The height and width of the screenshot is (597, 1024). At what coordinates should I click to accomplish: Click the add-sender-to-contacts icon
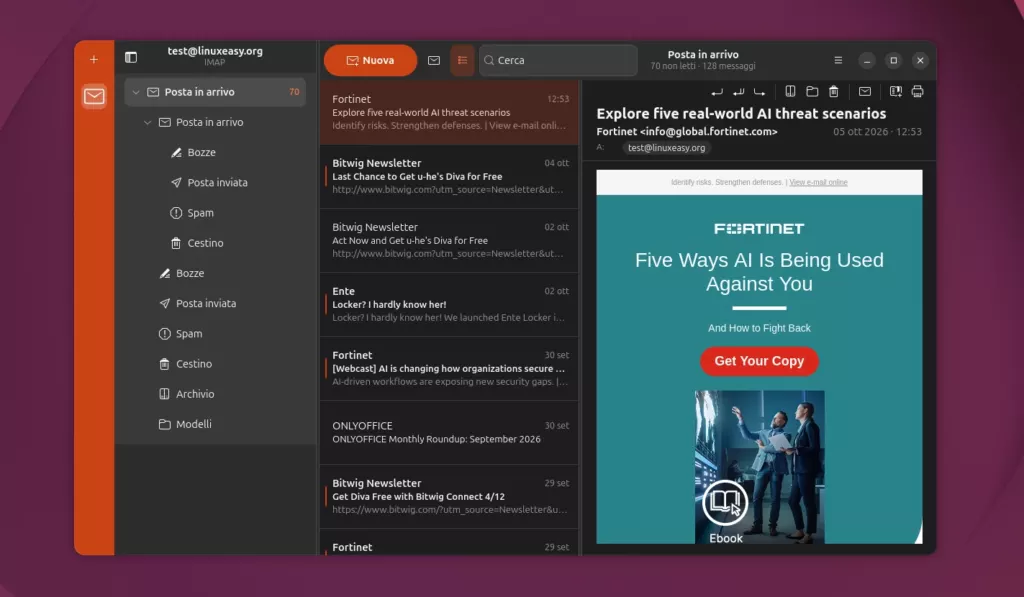pyautogui.click(x=895, y=91)
